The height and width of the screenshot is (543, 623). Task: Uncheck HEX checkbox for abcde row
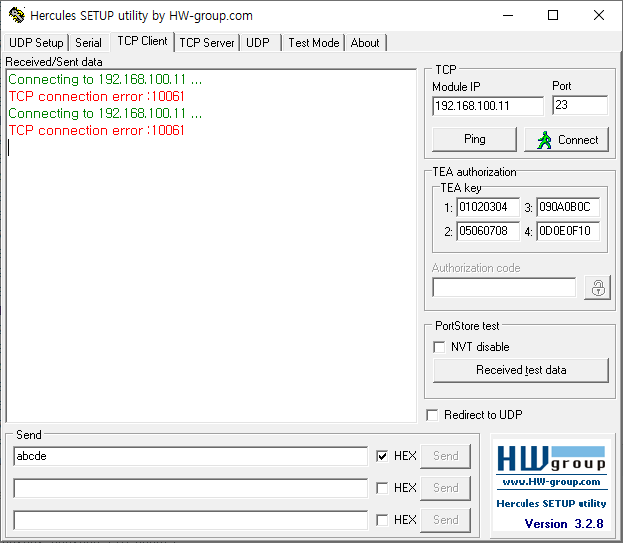point(382,456)
